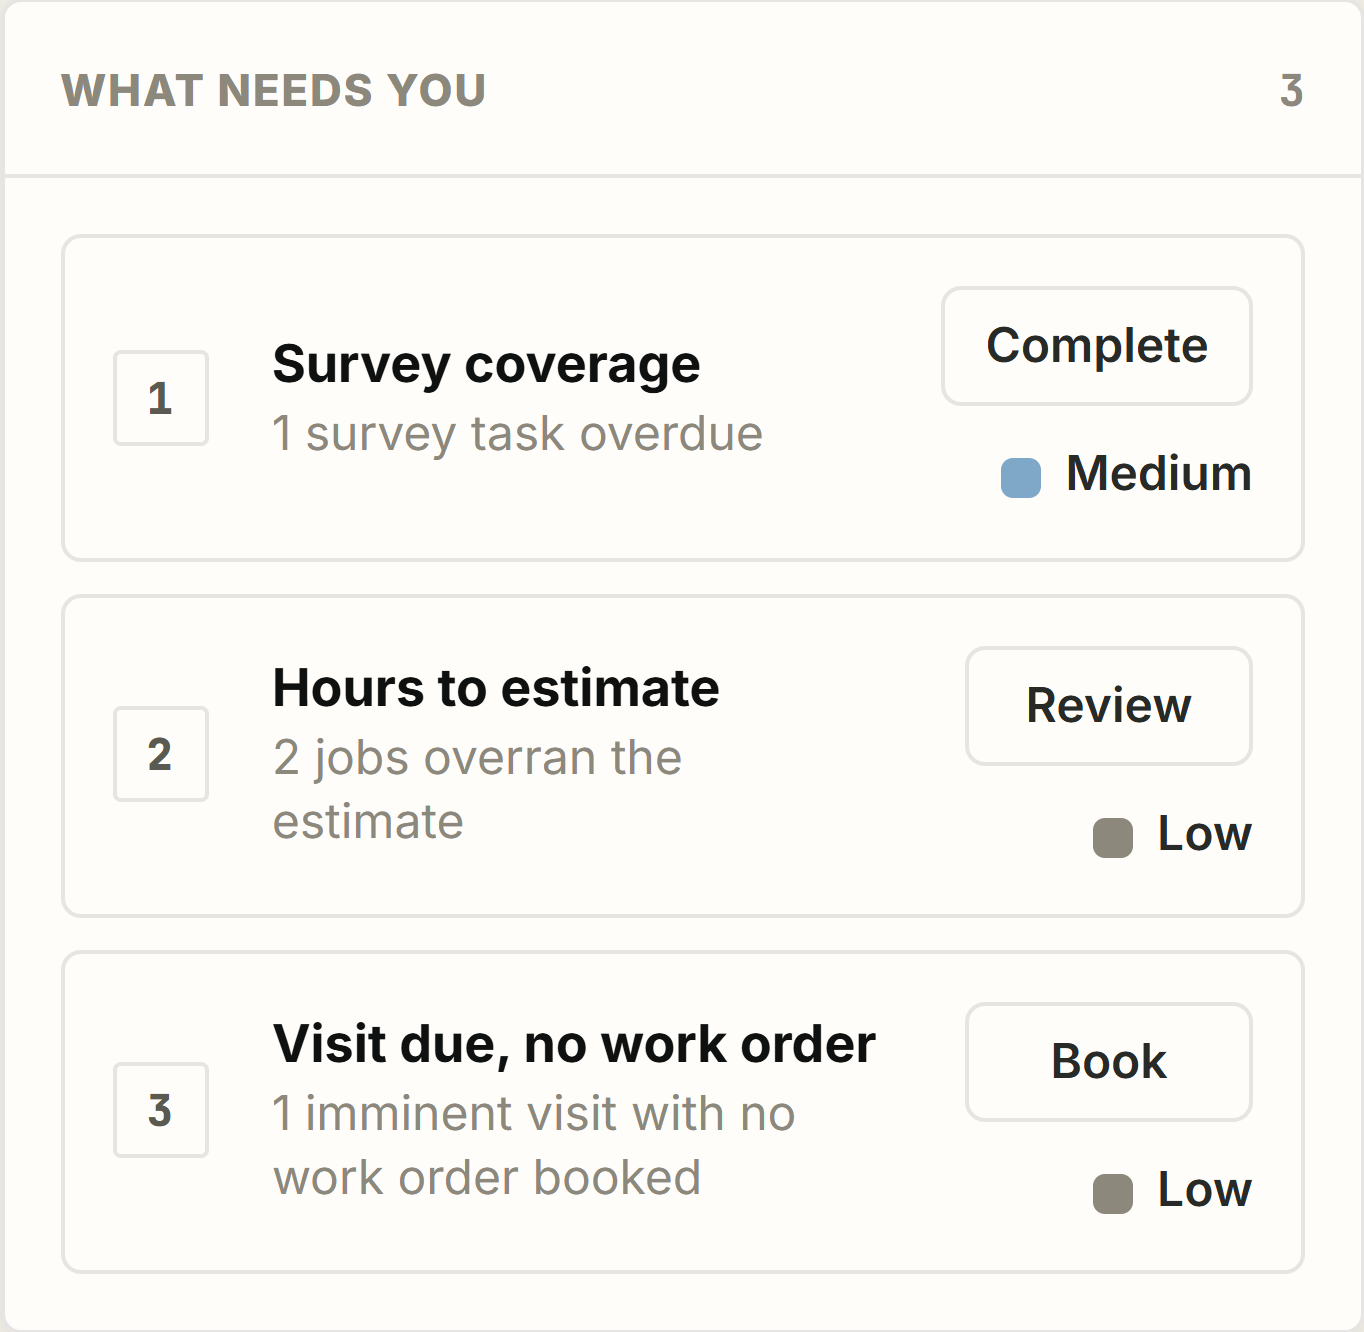1364x1332 pixels.
Task: Click the item count 3 in header
Action: click(1291, 91)
